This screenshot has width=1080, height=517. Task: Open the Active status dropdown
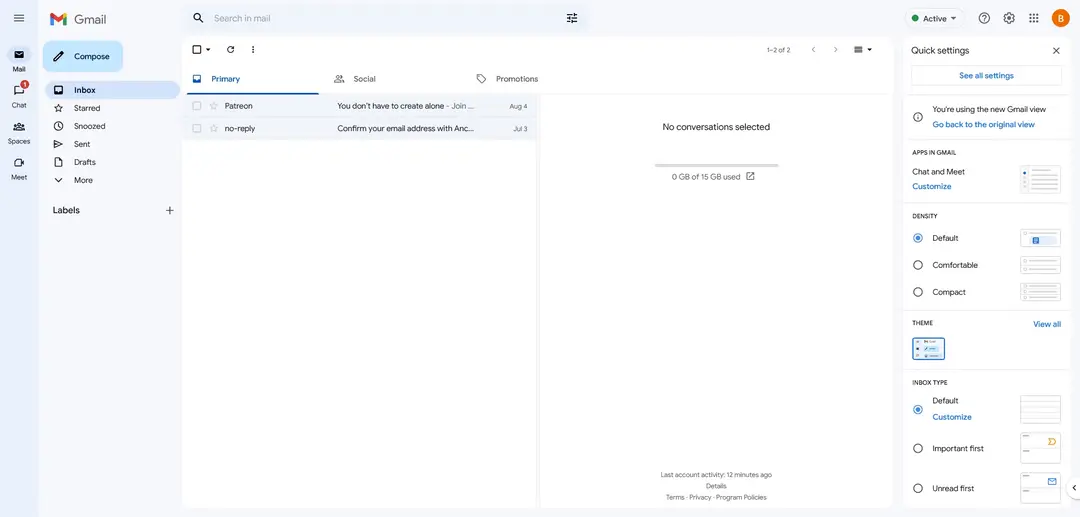(x=935, y=19)
